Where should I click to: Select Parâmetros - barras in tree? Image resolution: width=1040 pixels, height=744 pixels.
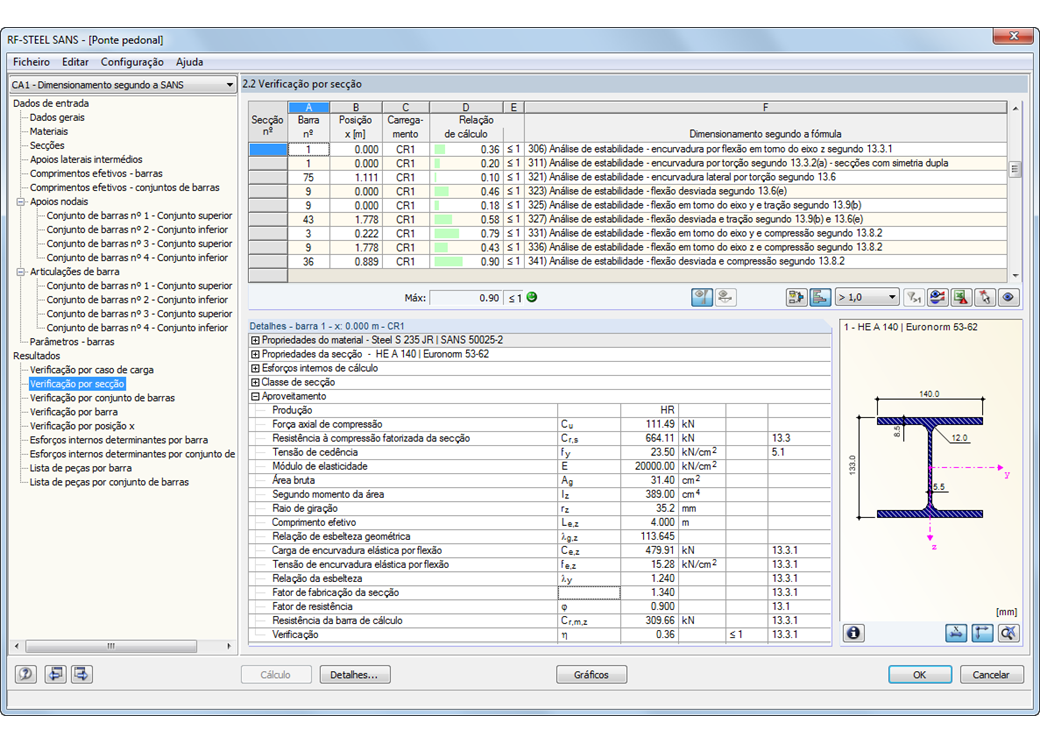click(72, 342)
